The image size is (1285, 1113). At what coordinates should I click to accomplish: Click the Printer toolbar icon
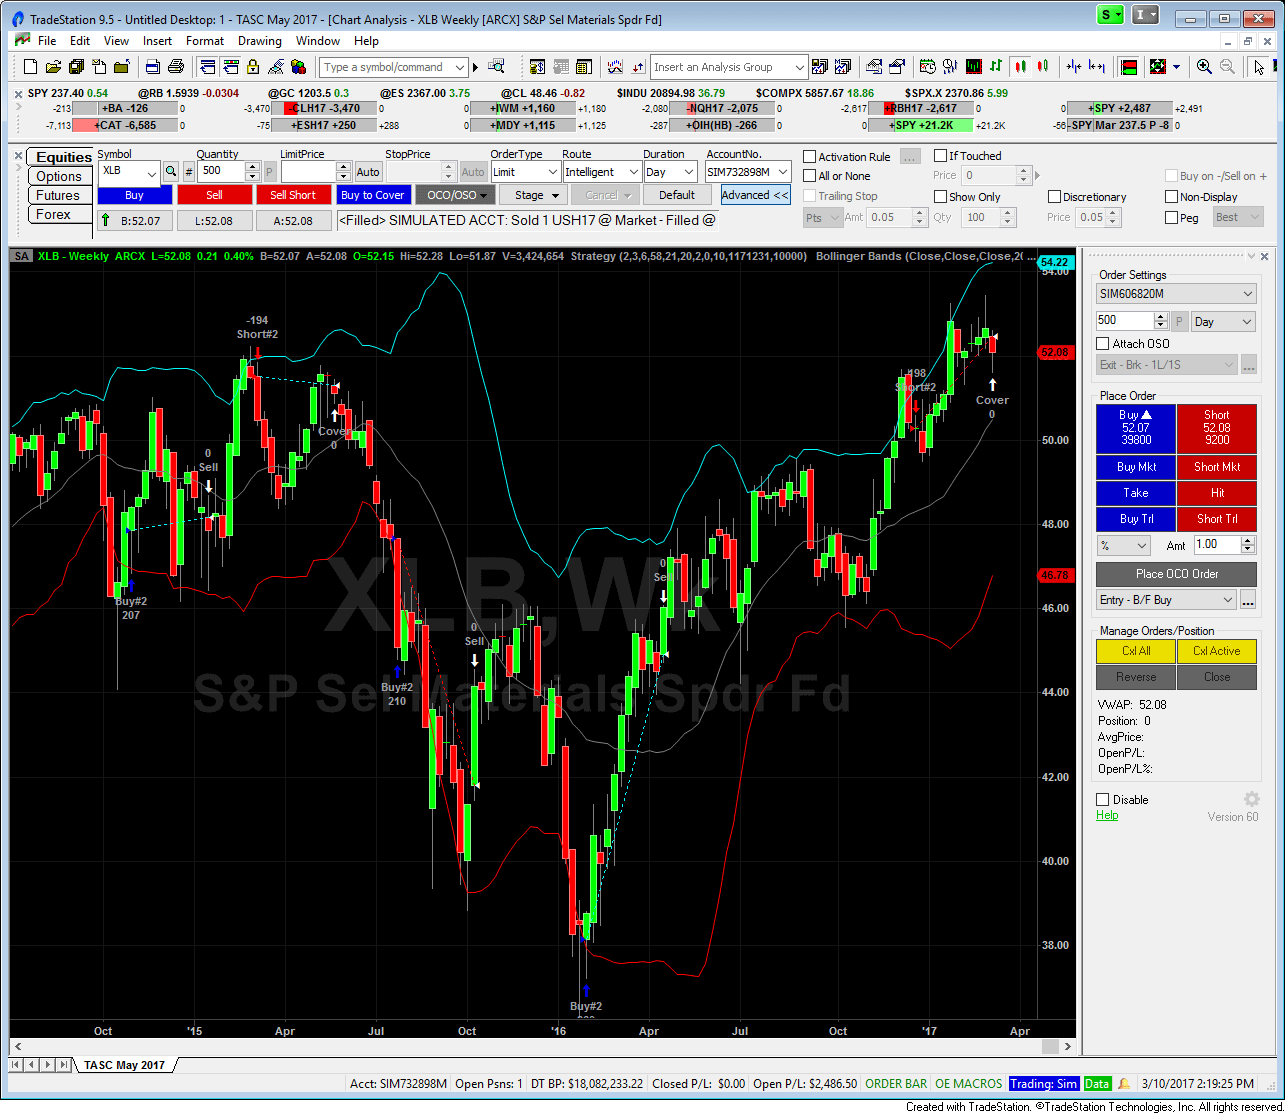[176, 67]
